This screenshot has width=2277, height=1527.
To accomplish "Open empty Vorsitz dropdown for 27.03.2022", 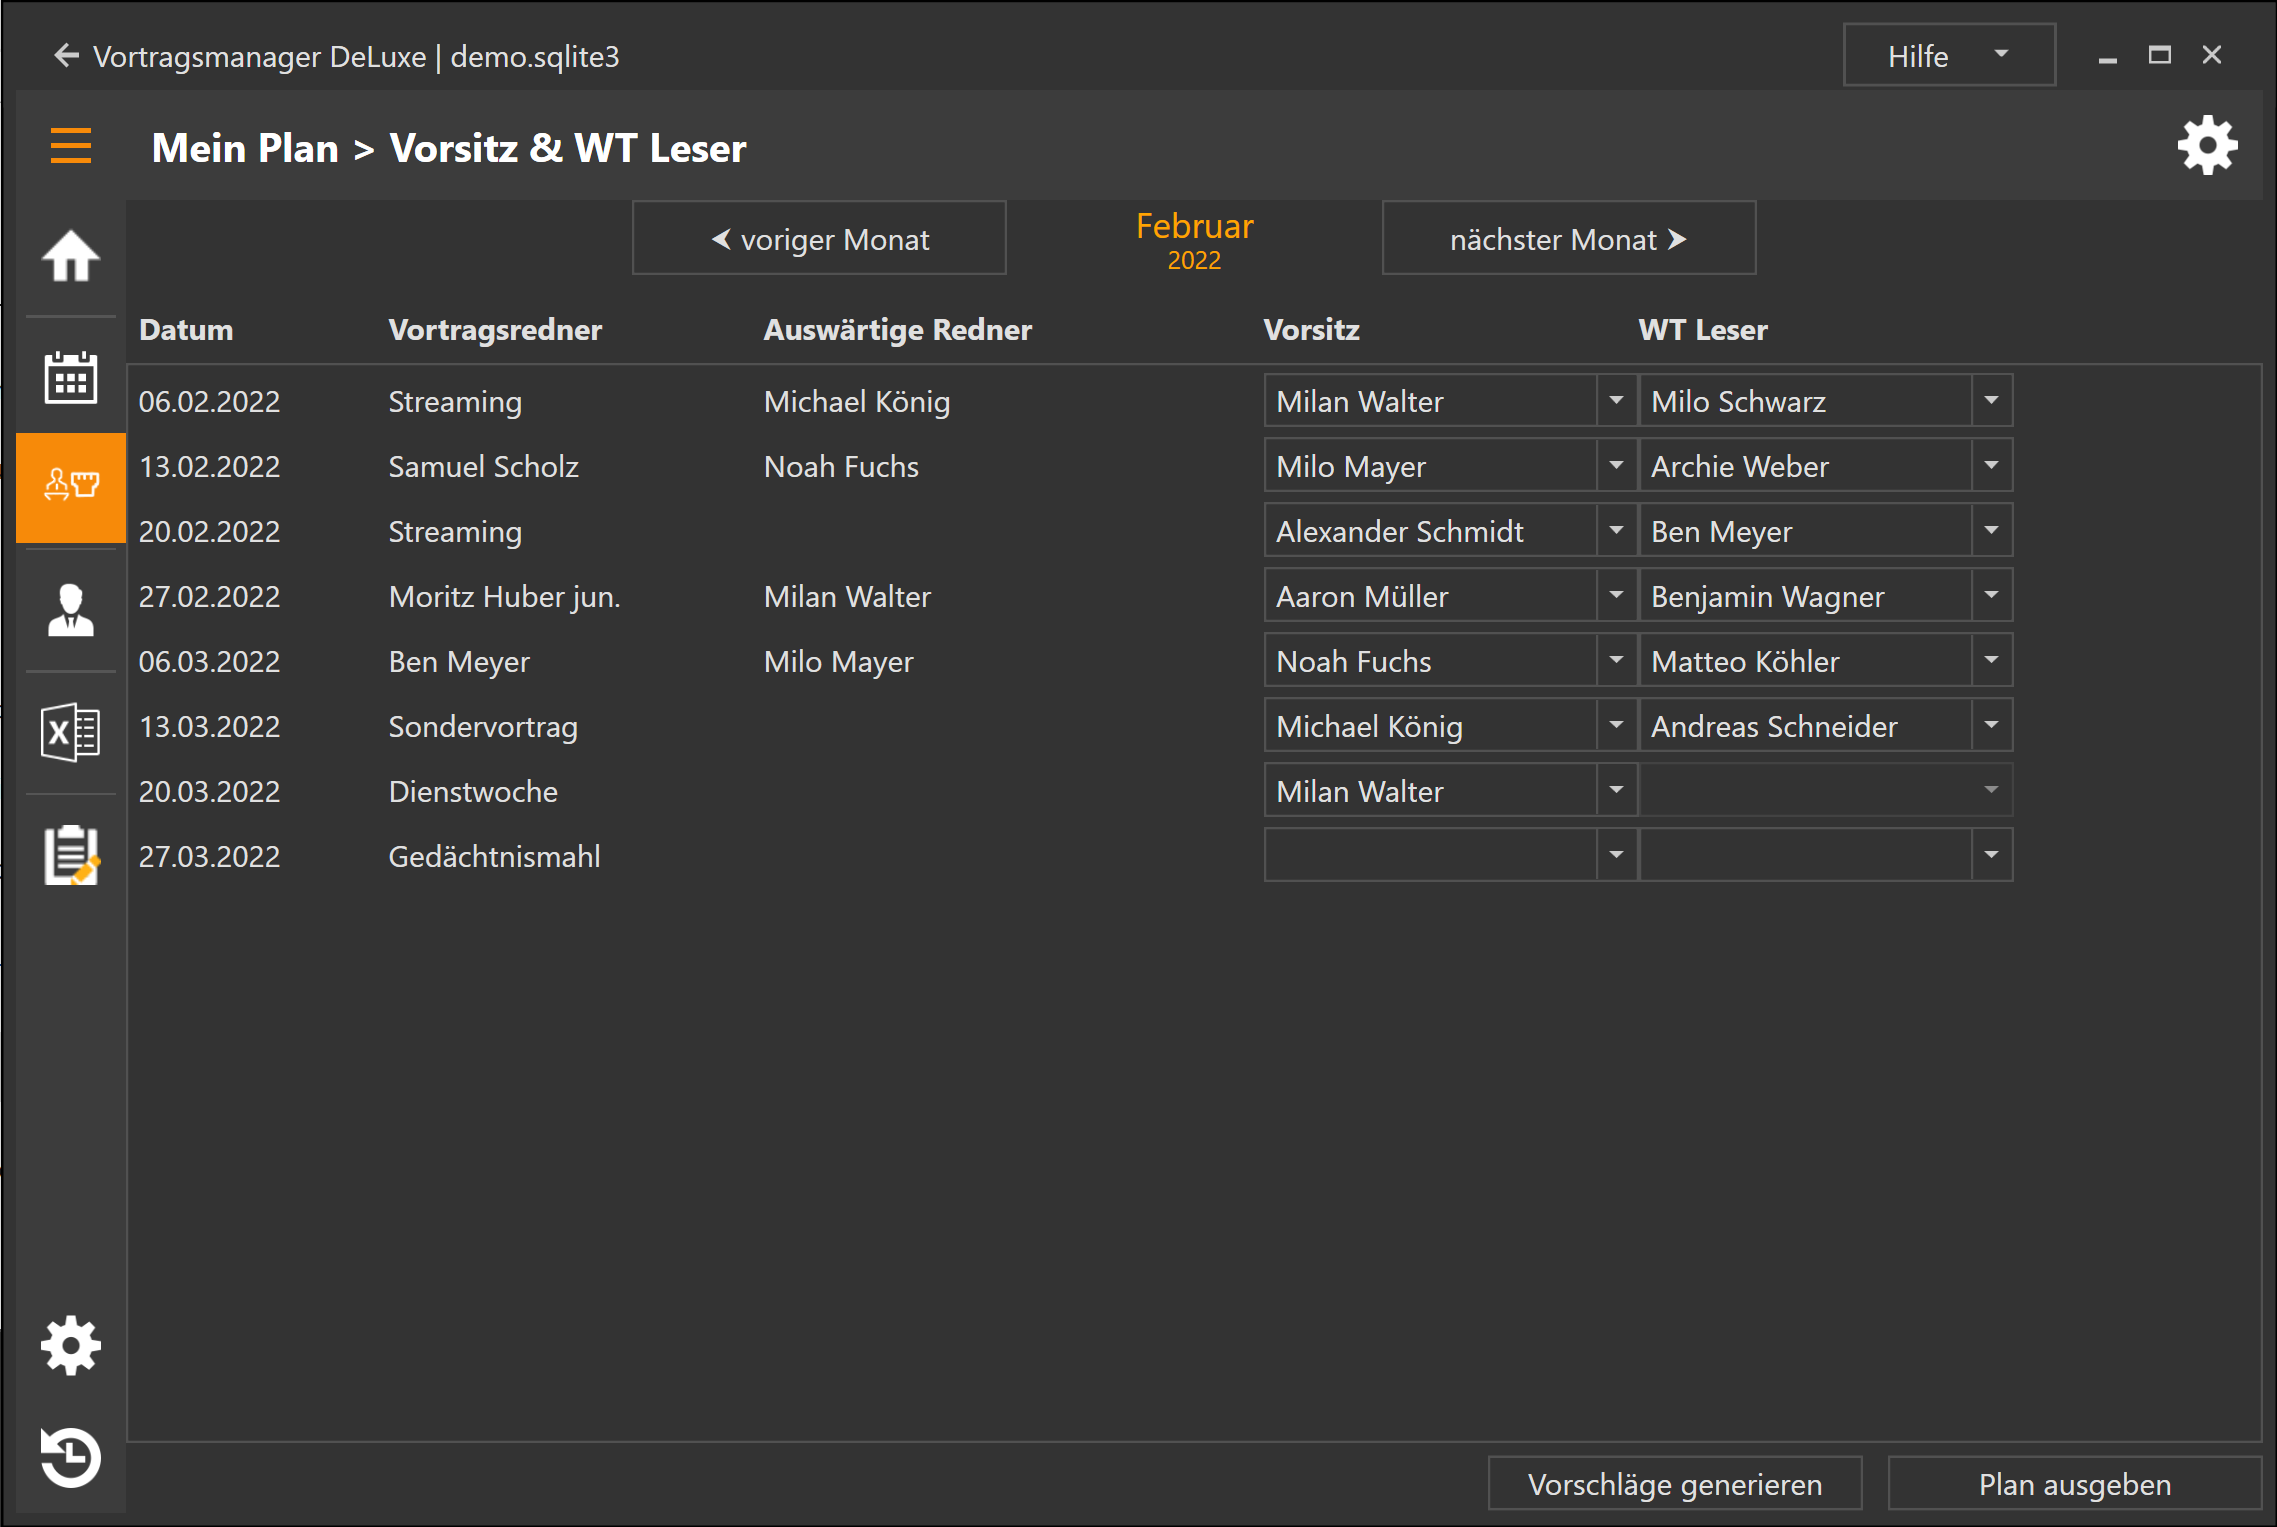I will pyautogui.click(x=1450, y=856).
